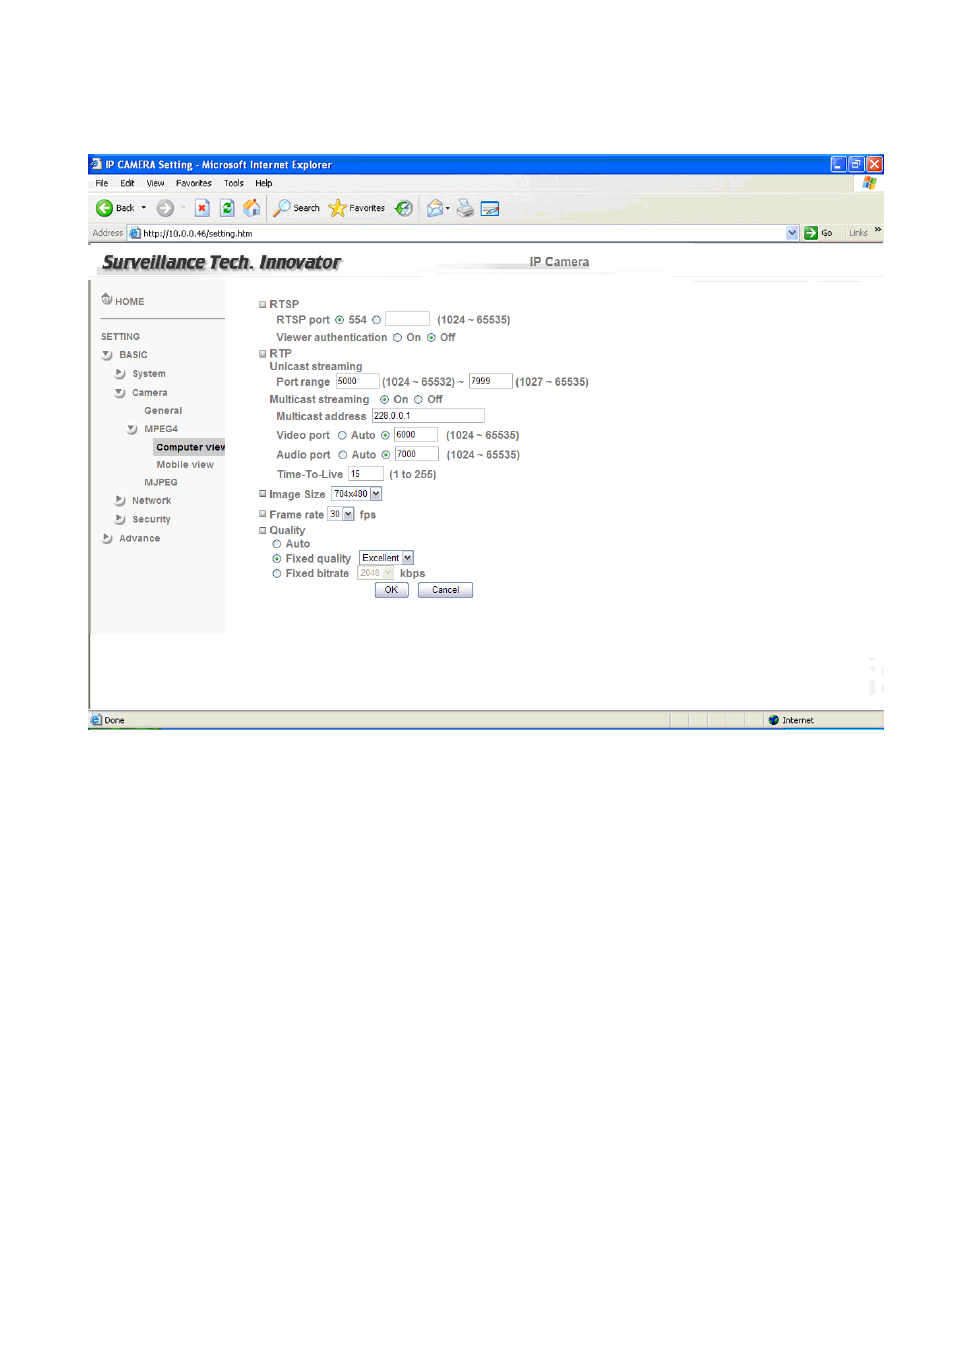Expand the Security tree node
Screen dimensions: 954x1350
(x=120, y=520)
